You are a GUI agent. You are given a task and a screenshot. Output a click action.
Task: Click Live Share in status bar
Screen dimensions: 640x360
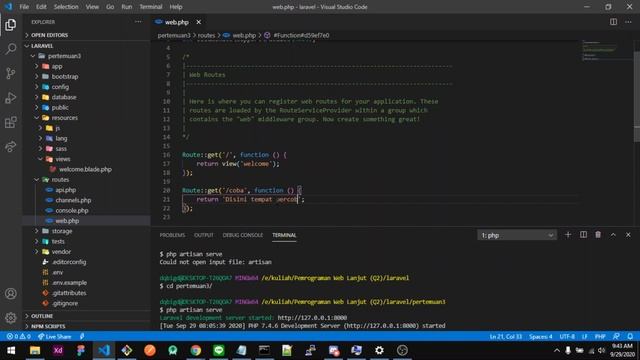[x=55, y=336]
